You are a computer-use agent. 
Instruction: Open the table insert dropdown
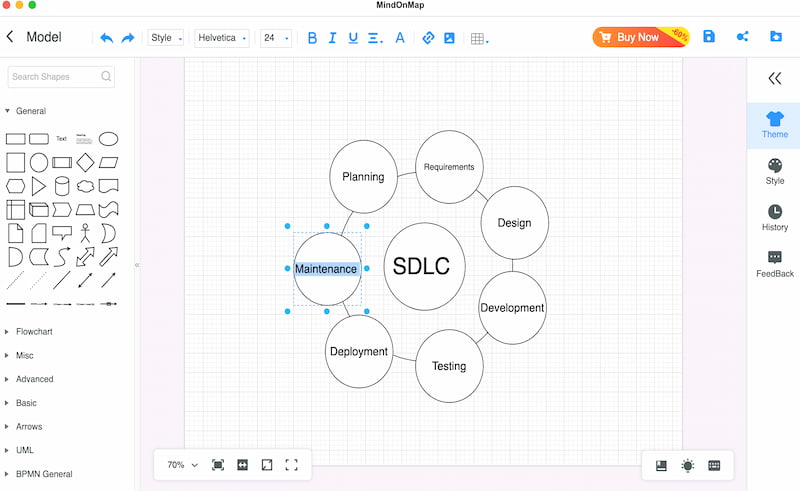(x=480, y=38)
